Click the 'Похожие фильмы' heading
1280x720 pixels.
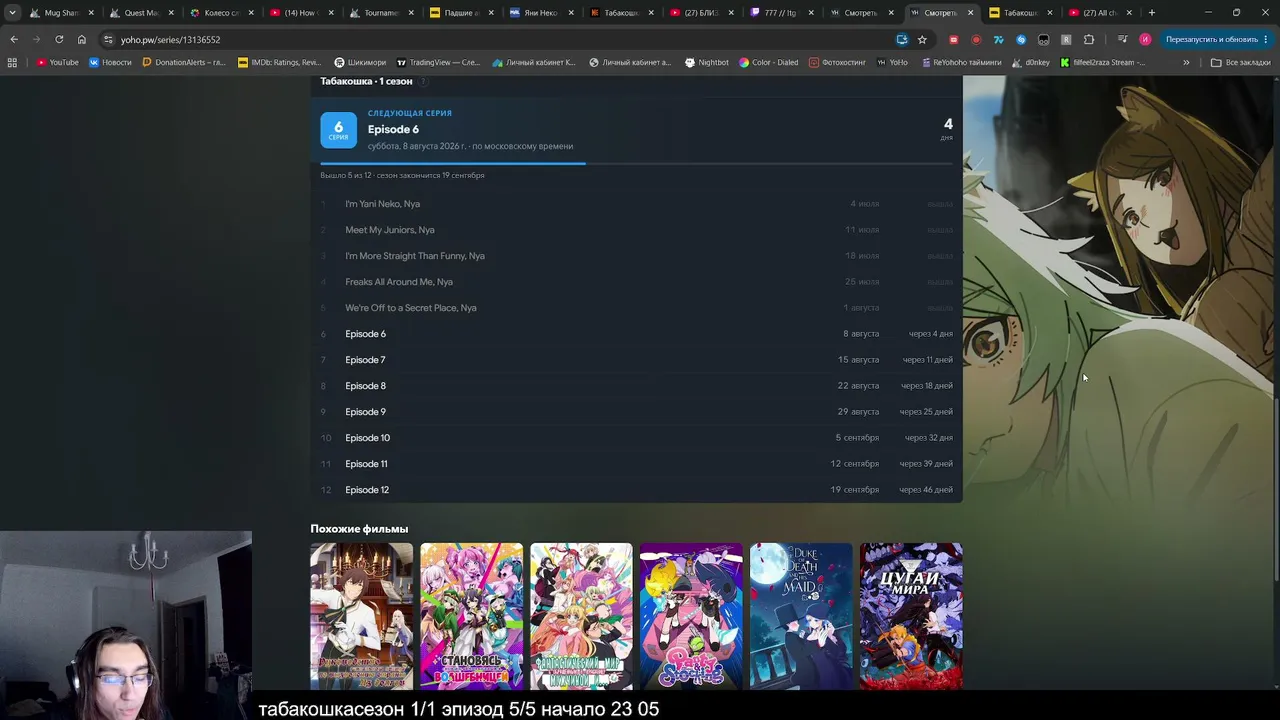click(x=359, y=529)
